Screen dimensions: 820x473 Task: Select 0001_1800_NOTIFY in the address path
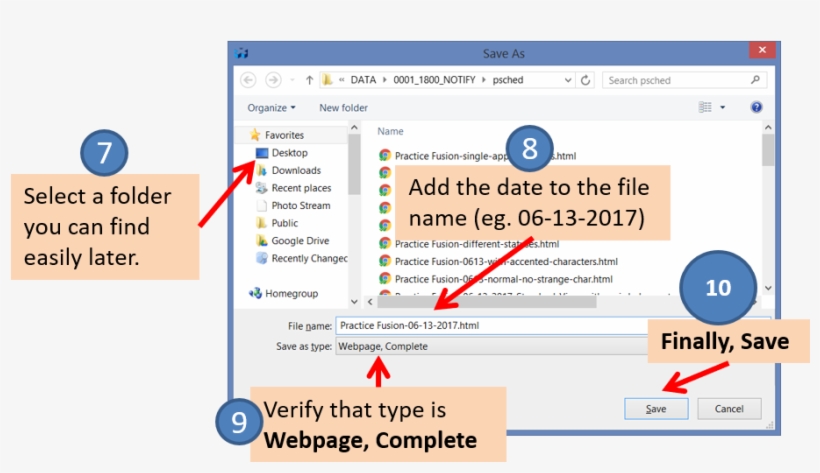coord(434,80)
